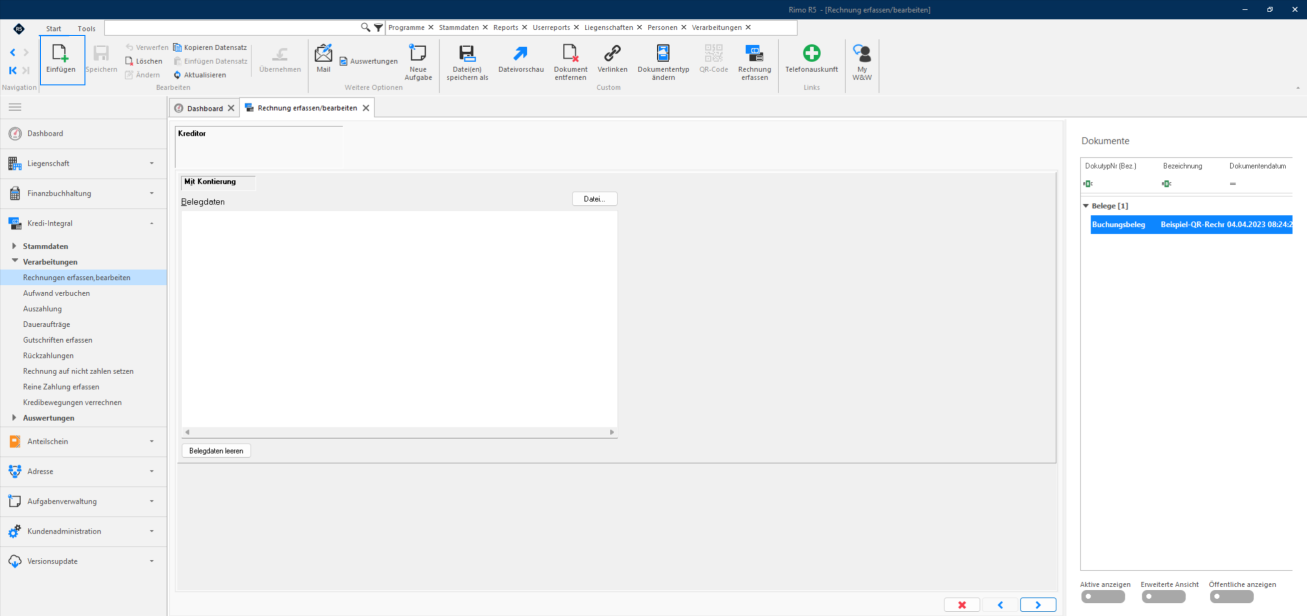The image size is (1307, 616).
Task: Go to first record navigation arrow
Action: tap(13, 70)
